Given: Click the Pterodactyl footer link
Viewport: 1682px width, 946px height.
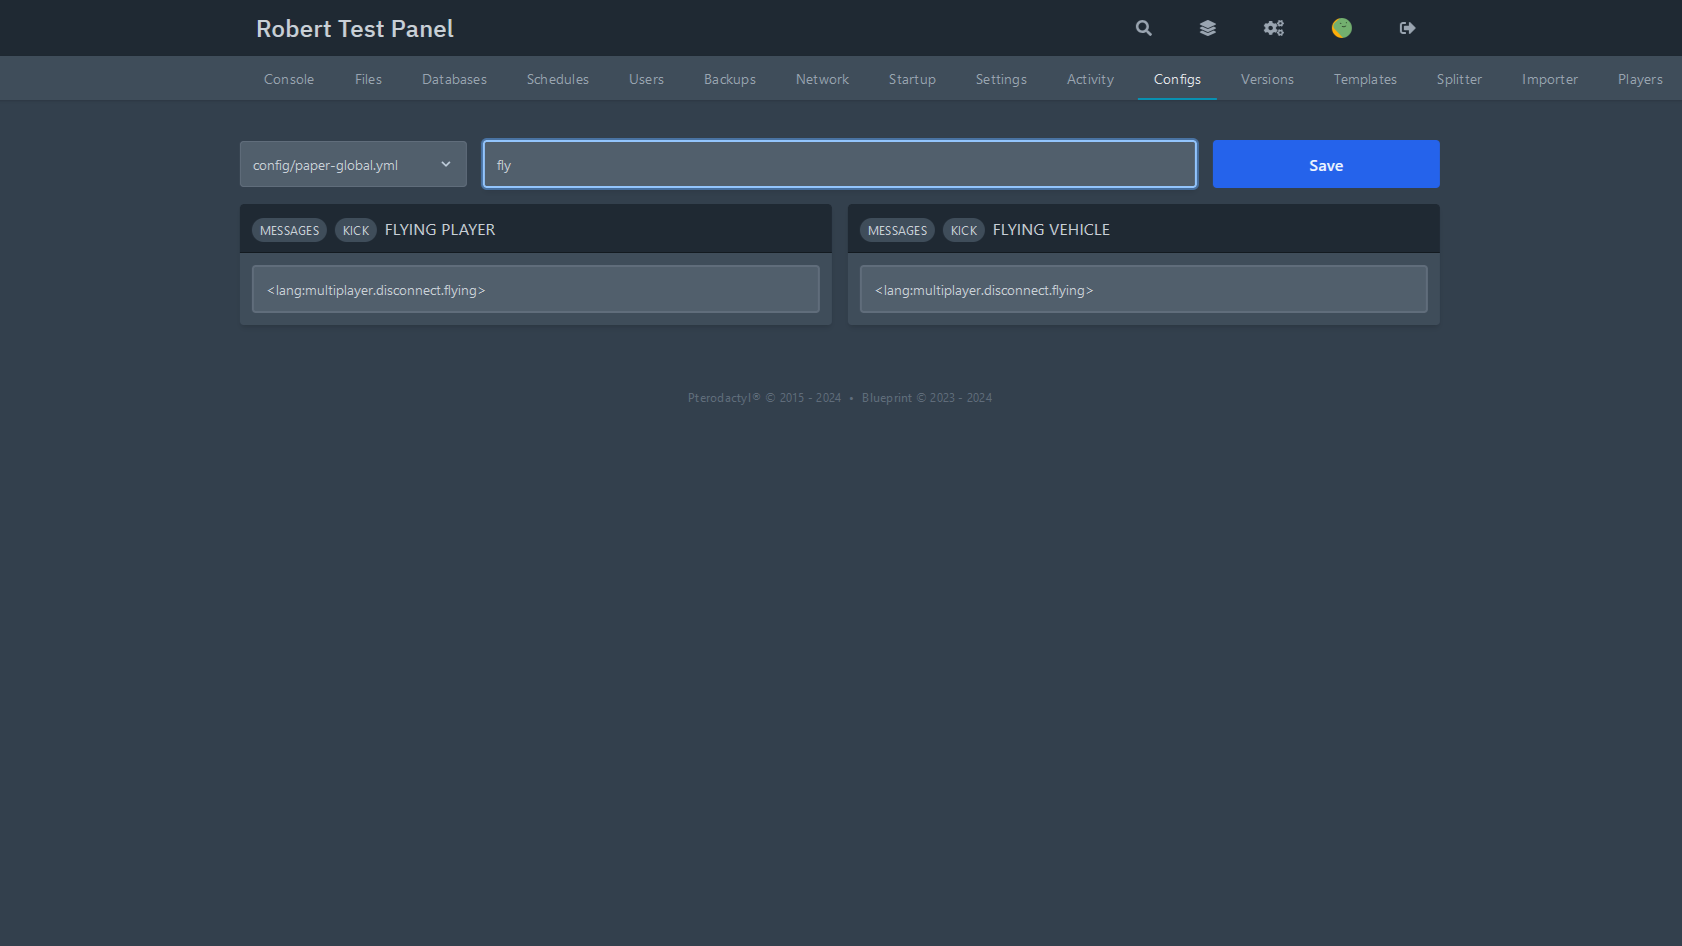Looking at the screenshot, I should coord(722,397).
